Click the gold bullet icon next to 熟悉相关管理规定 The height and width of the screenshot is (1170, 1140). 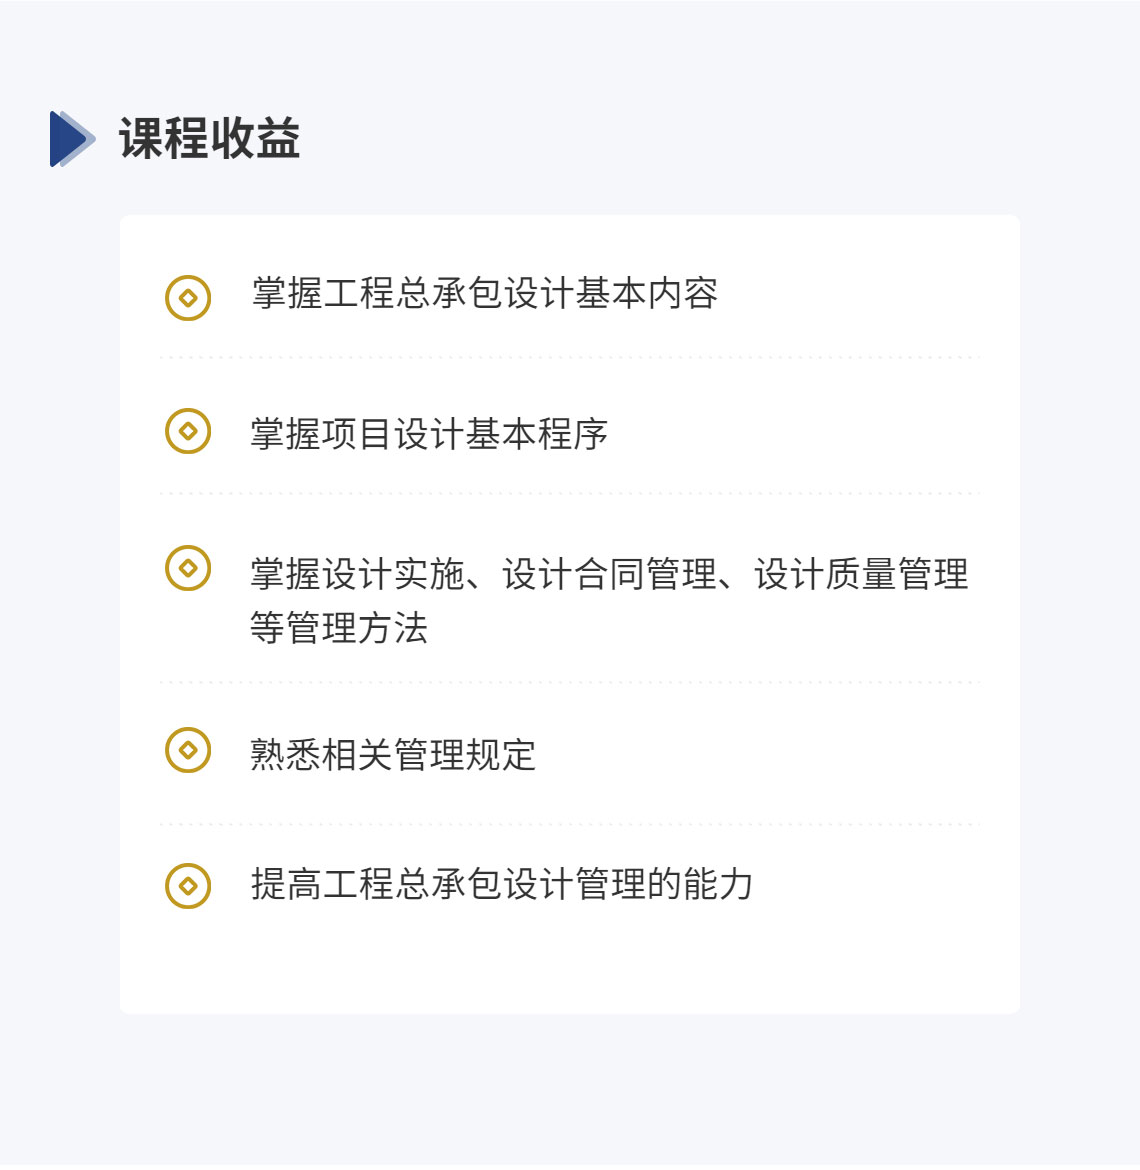(x=188, y=750)
